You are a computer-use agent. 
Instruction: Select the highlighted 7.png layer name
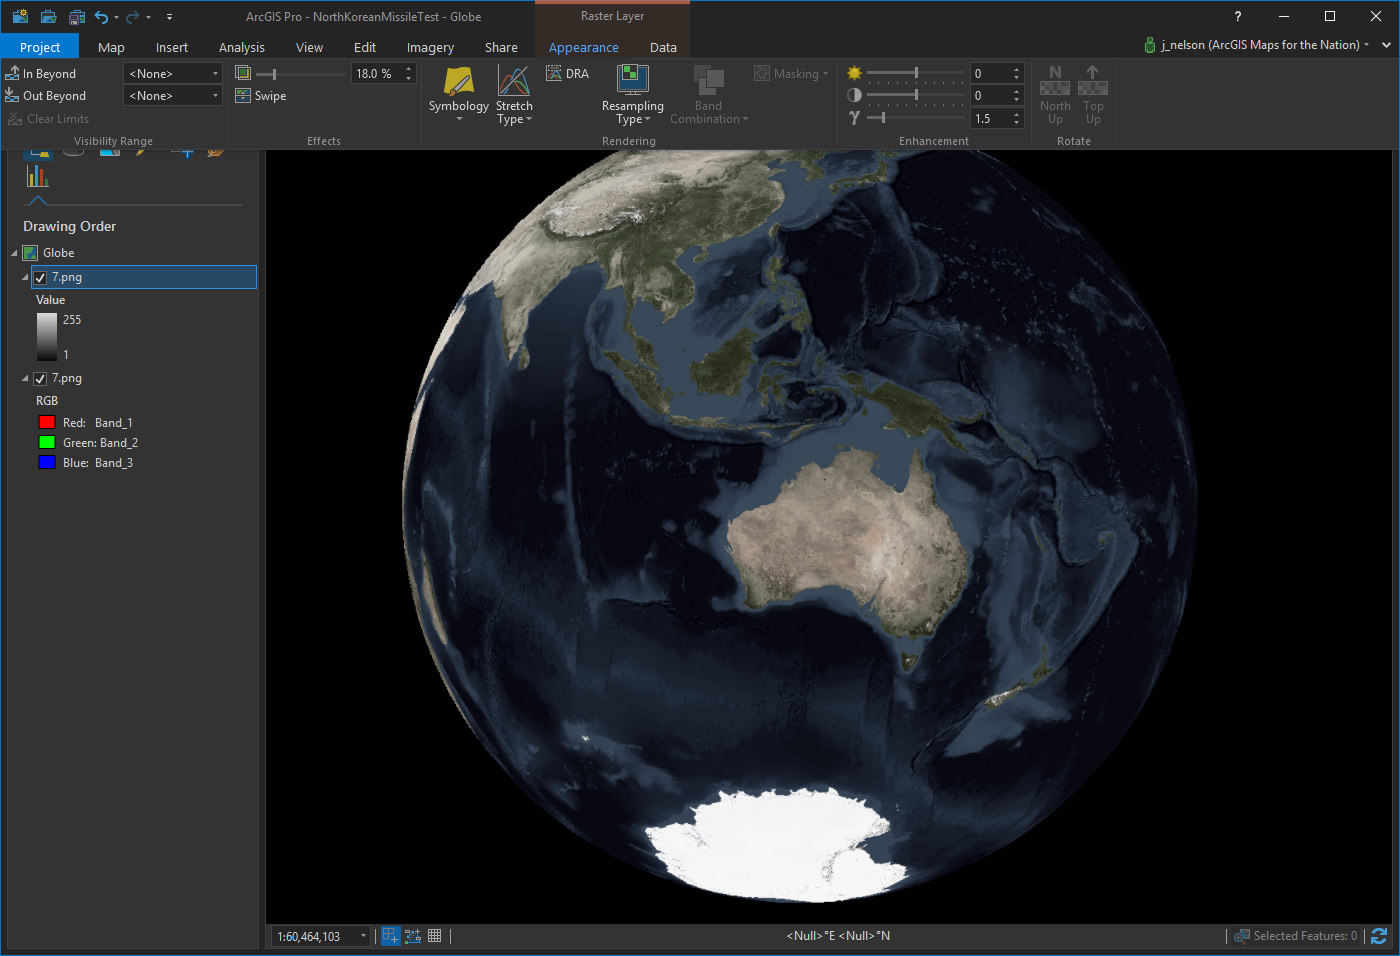click(x=67, y=278)
